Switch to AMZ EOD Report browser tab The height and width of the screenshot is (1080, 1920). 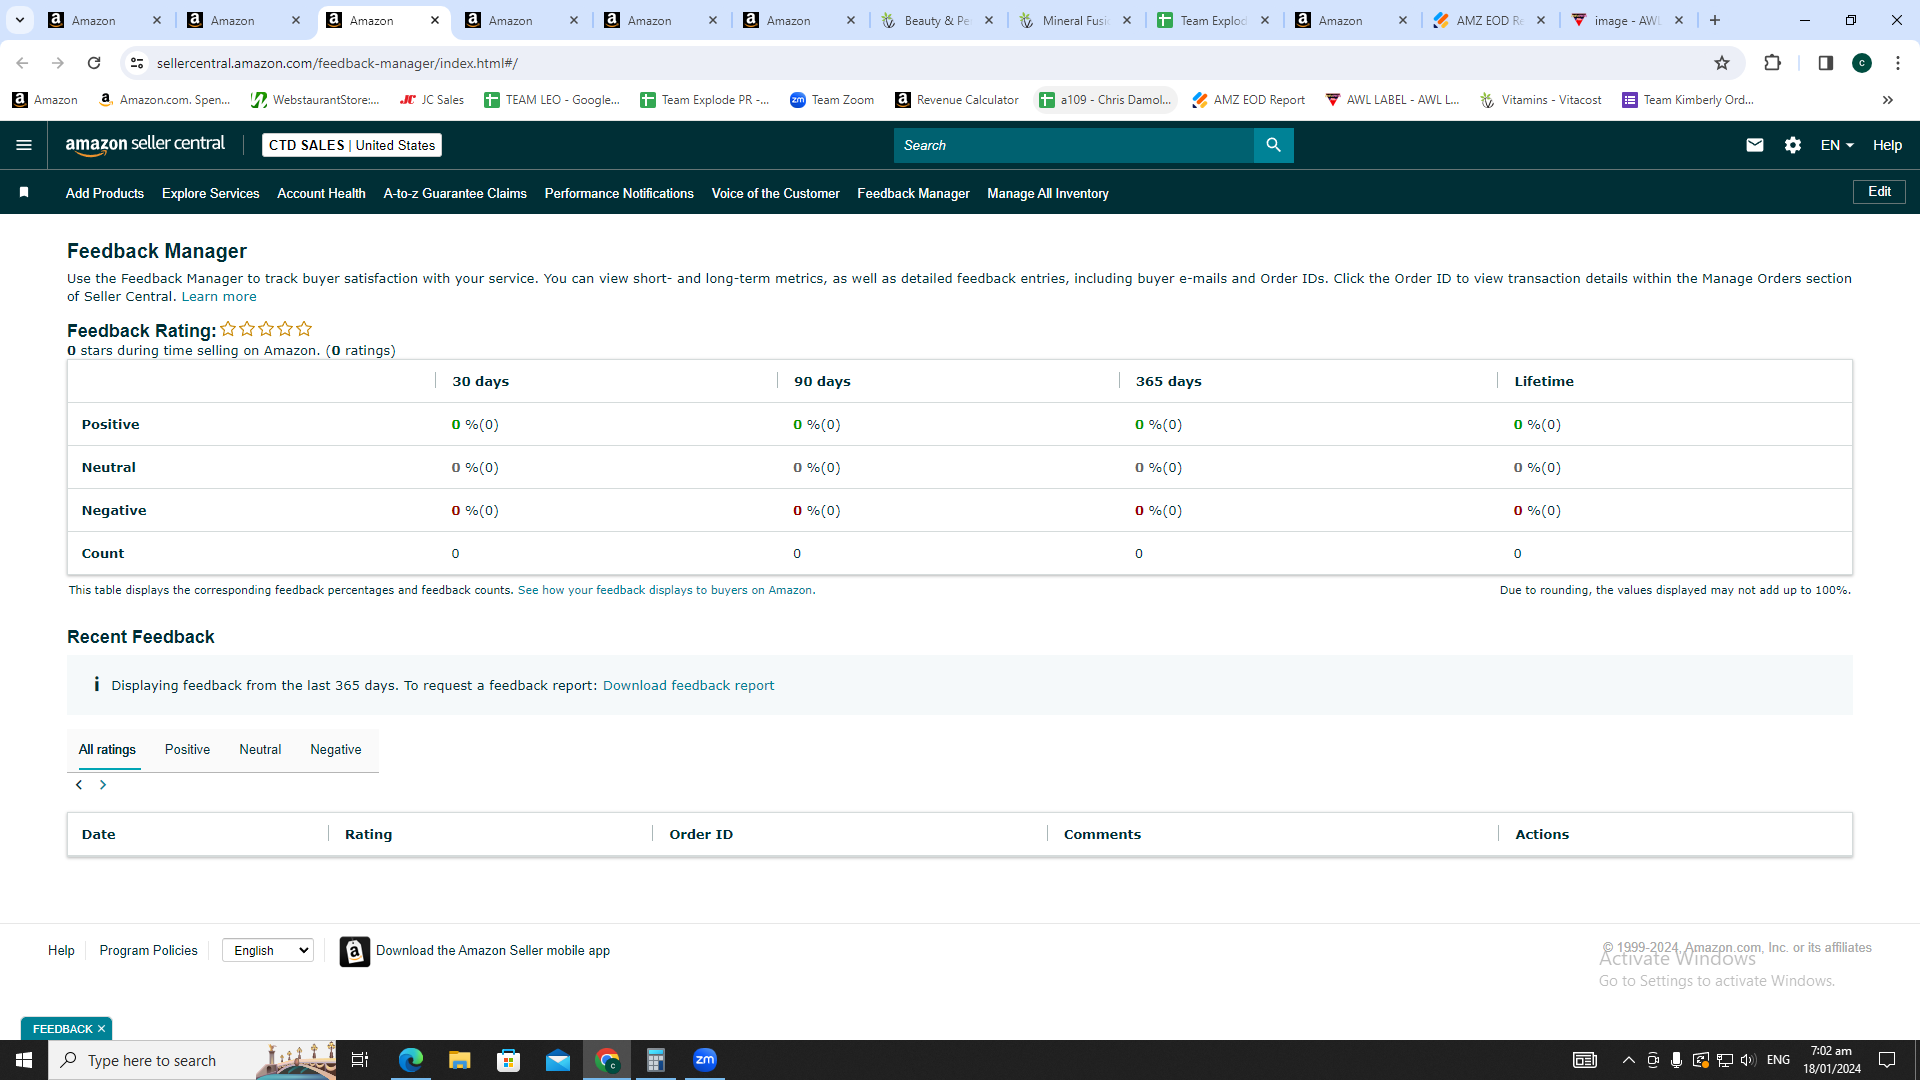pos(1489,20)
